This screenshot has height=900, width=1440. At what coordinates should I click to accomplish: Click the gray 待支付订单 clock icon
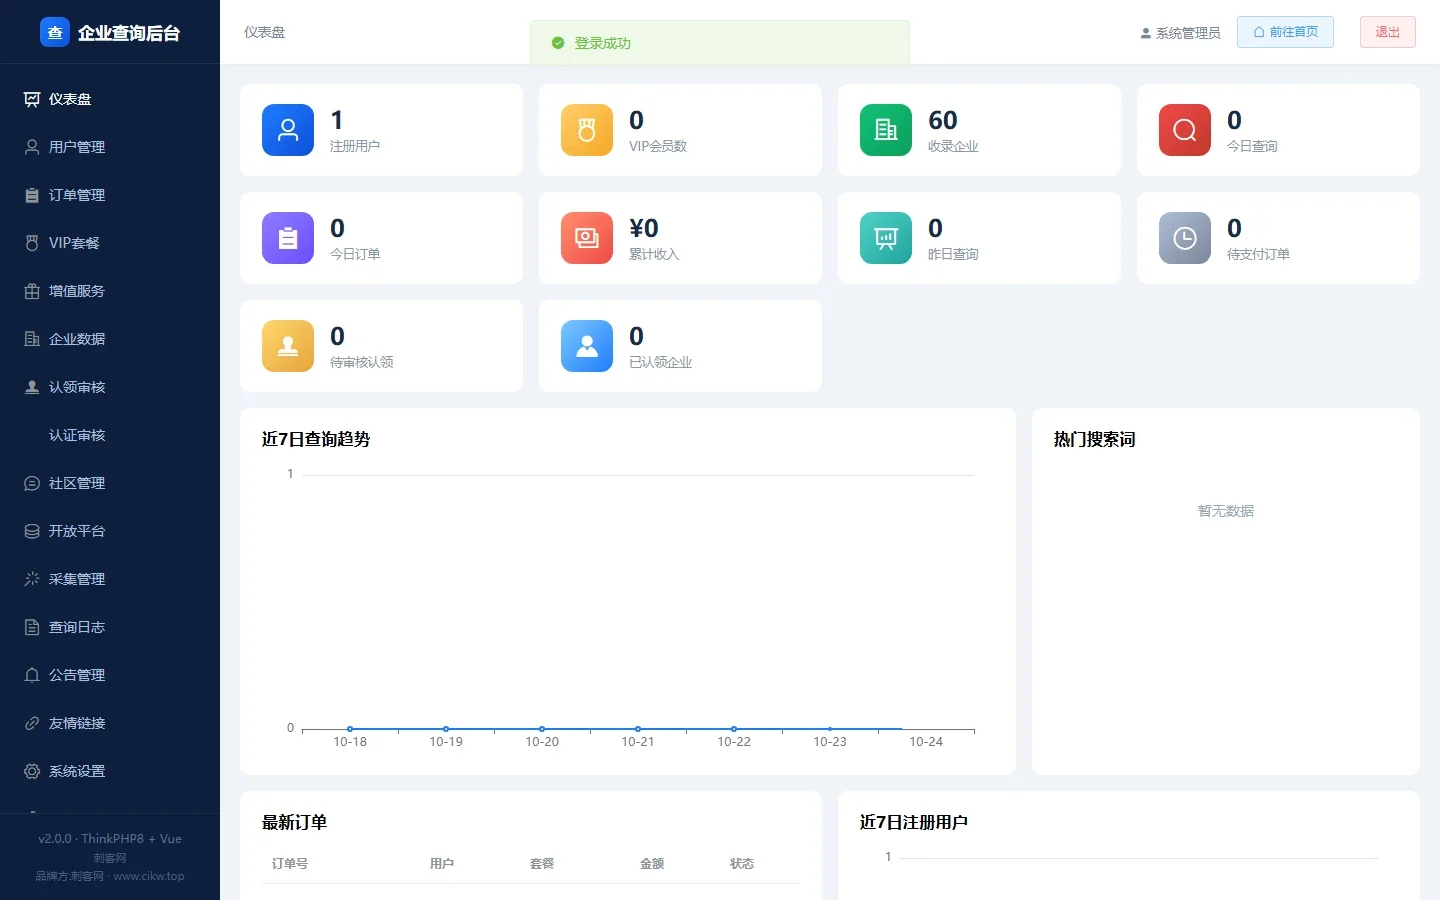pos(1185,238)
